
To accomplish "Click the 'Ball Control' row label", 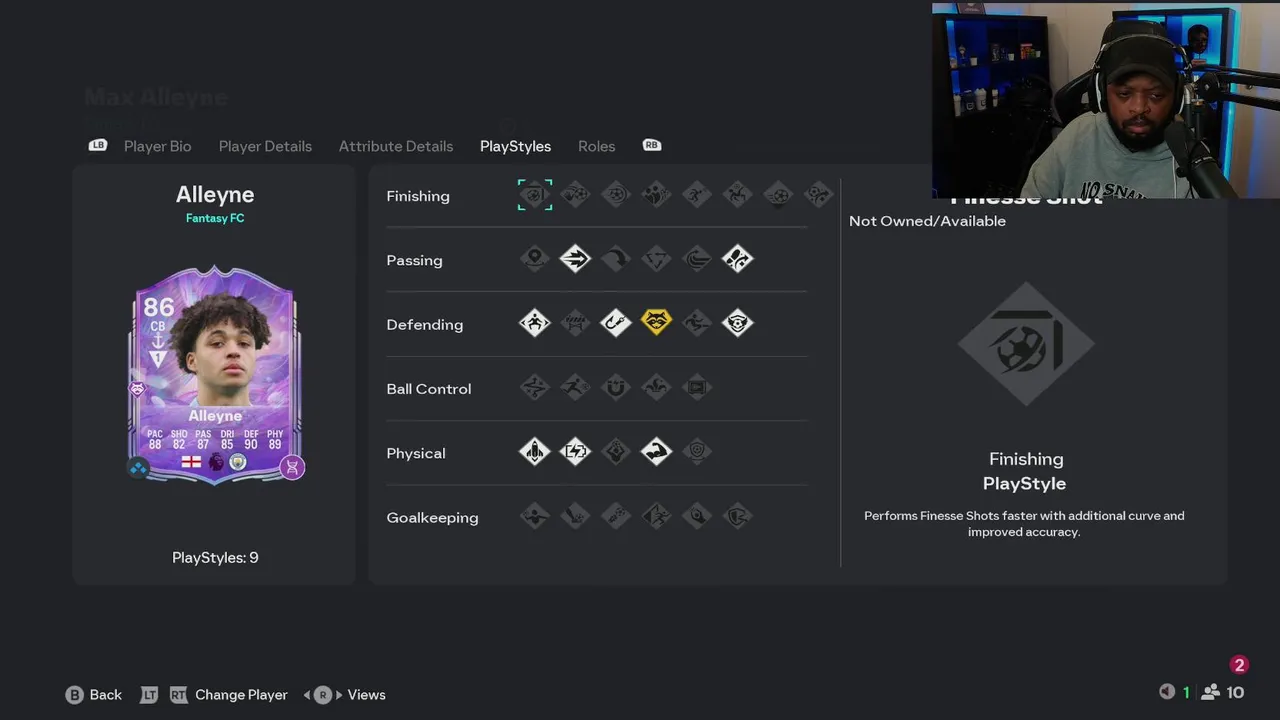I will point(428,389).
